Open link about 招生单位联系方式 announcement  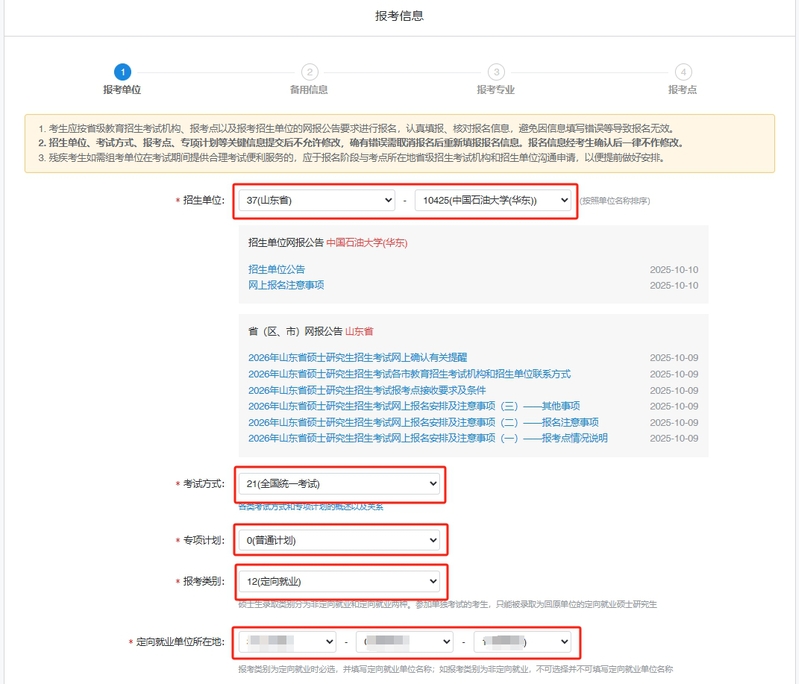pos(409,374)
